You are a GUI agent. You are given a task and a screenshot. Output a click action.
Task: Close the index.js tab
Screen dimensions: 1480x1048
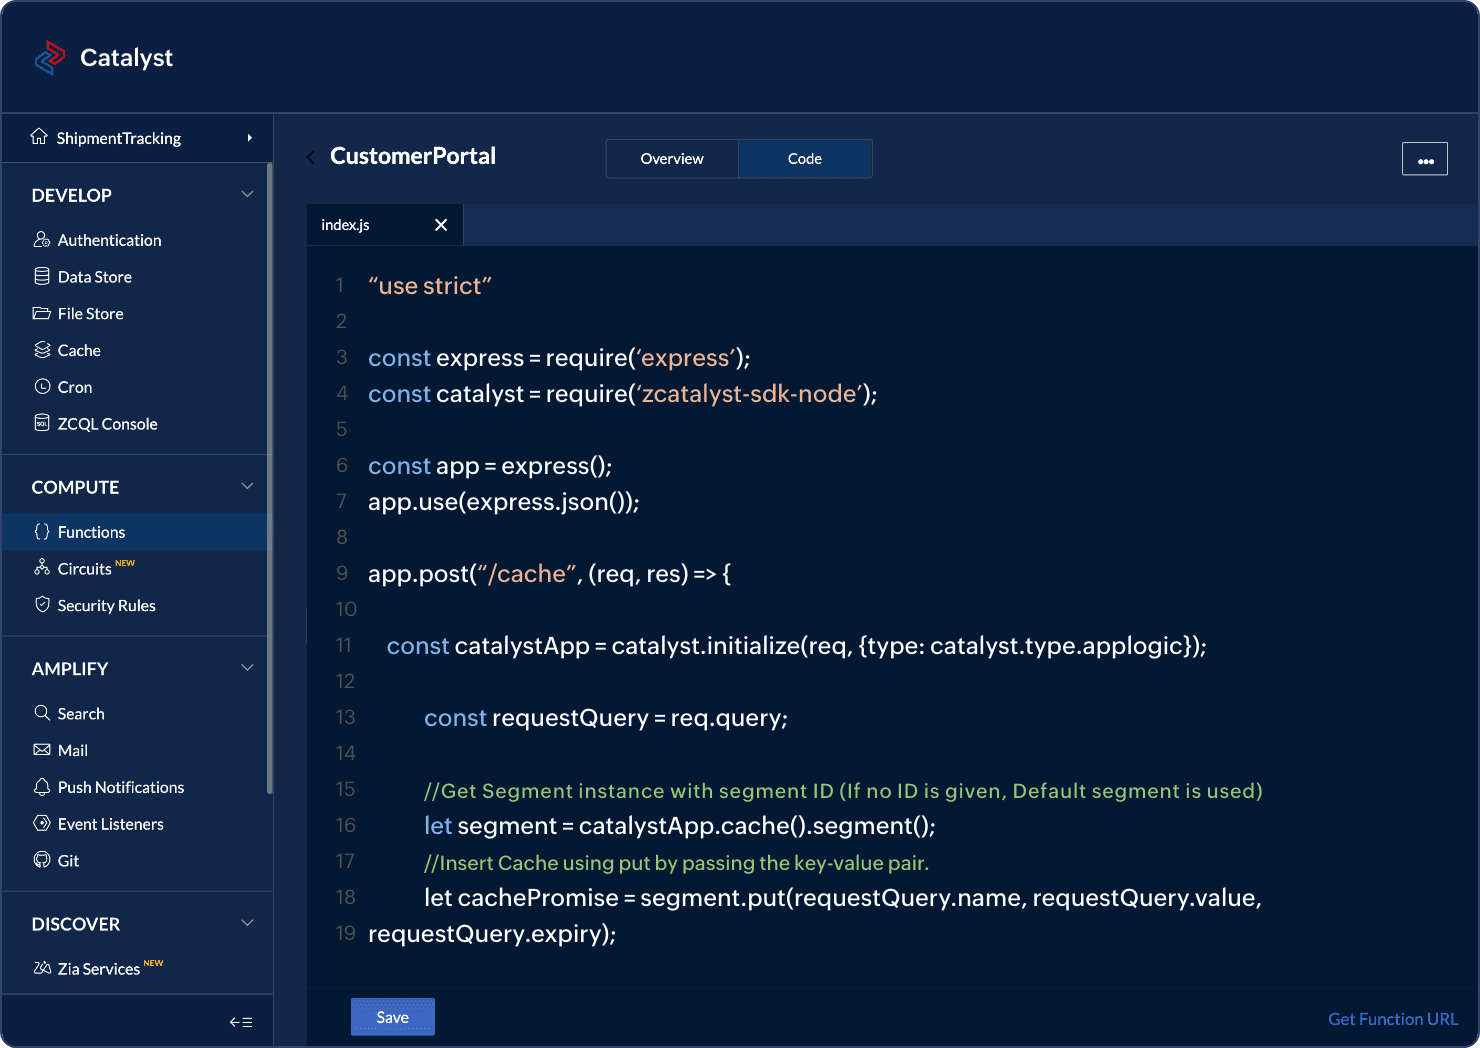pos(441,225)
